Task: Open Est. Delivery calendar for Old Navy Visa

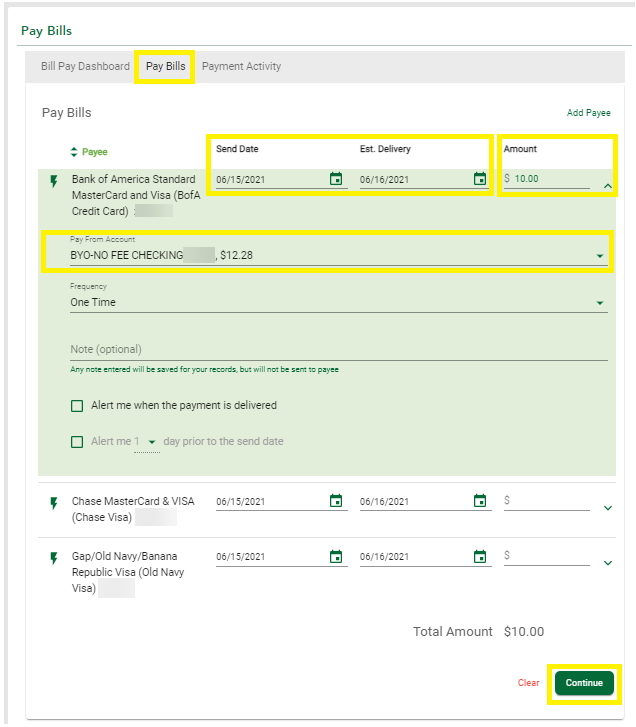Action: [x=480, y=556]
